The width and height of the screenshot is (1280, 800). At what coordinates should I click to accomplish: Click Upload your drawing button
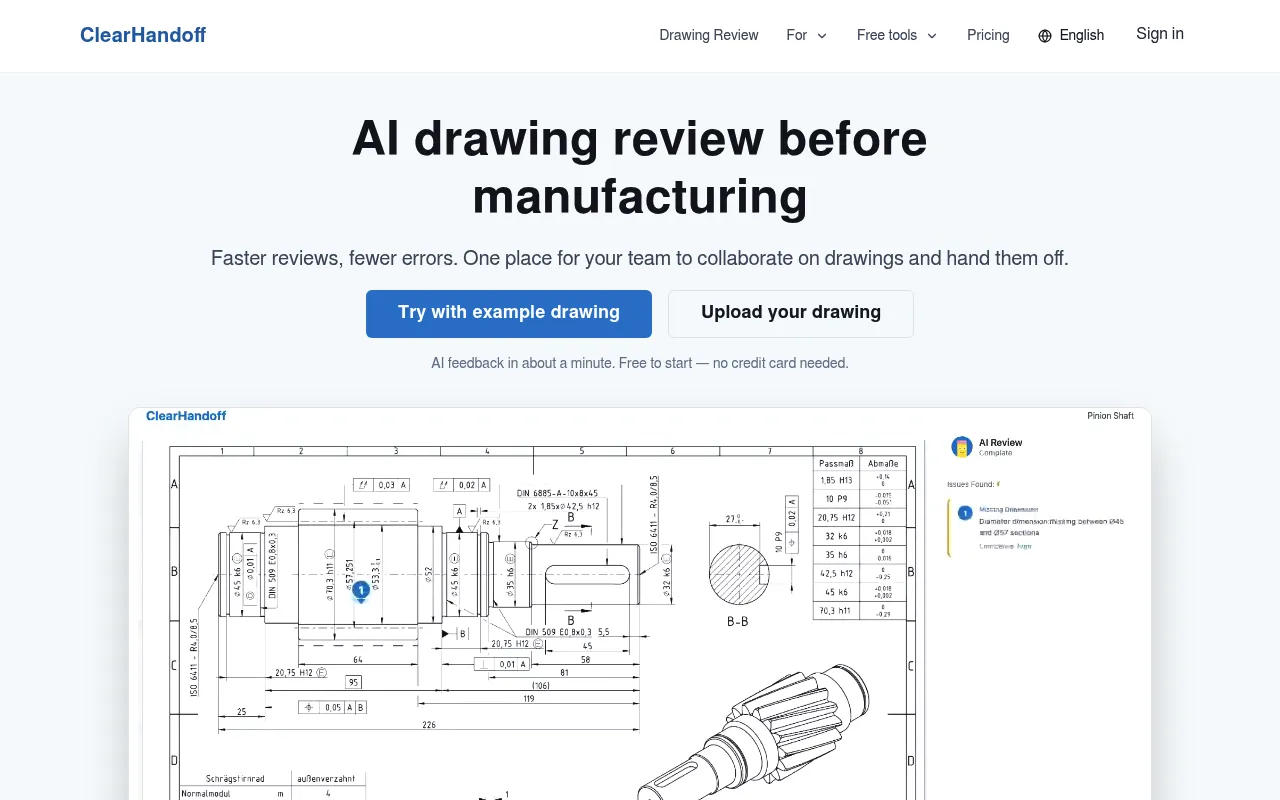791,313
